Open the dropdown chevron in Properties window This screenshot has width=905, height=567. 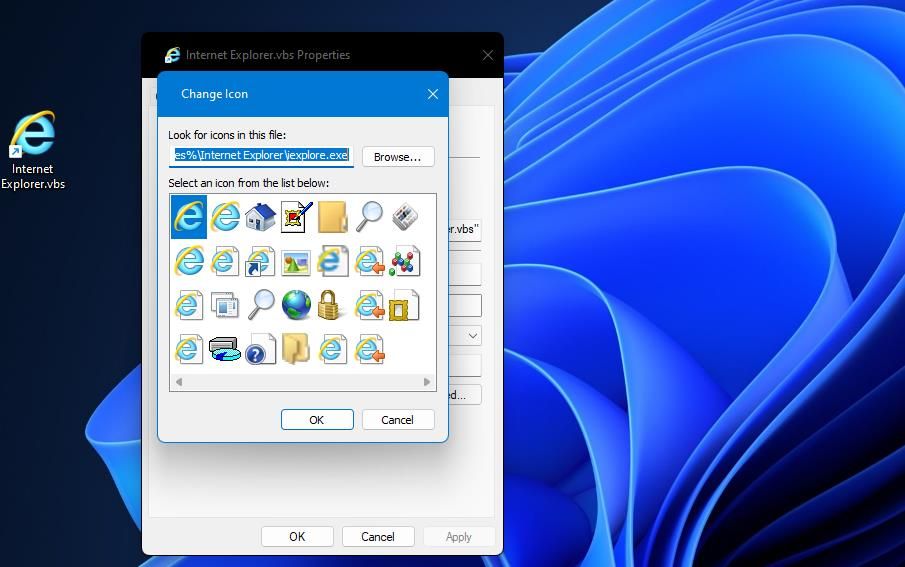(x=473, y=335)
